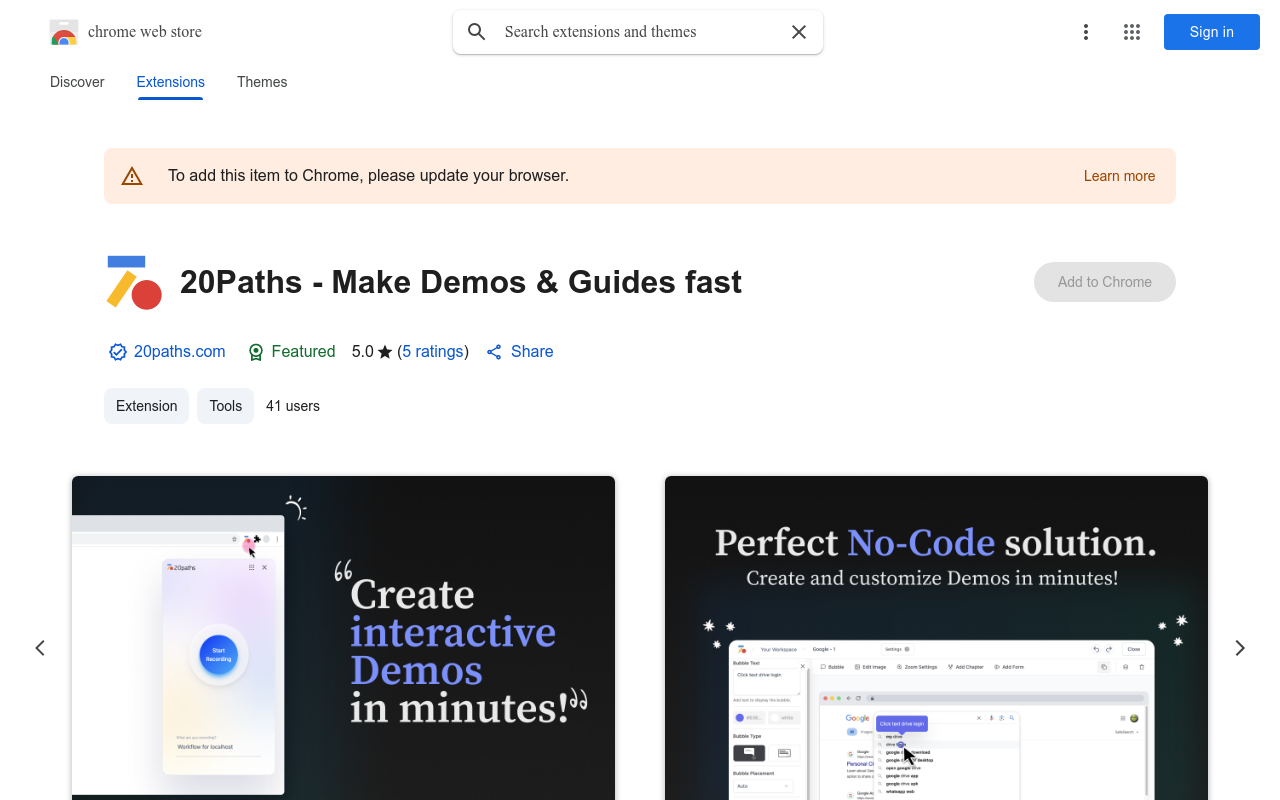Click the 41 users text
The image size is (1280, 800).
point(293,406)
